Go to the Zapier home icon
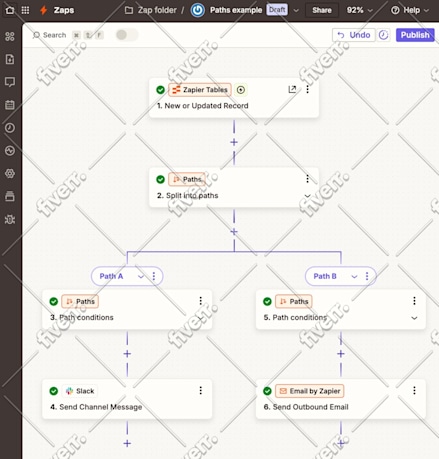 (10, 10)
